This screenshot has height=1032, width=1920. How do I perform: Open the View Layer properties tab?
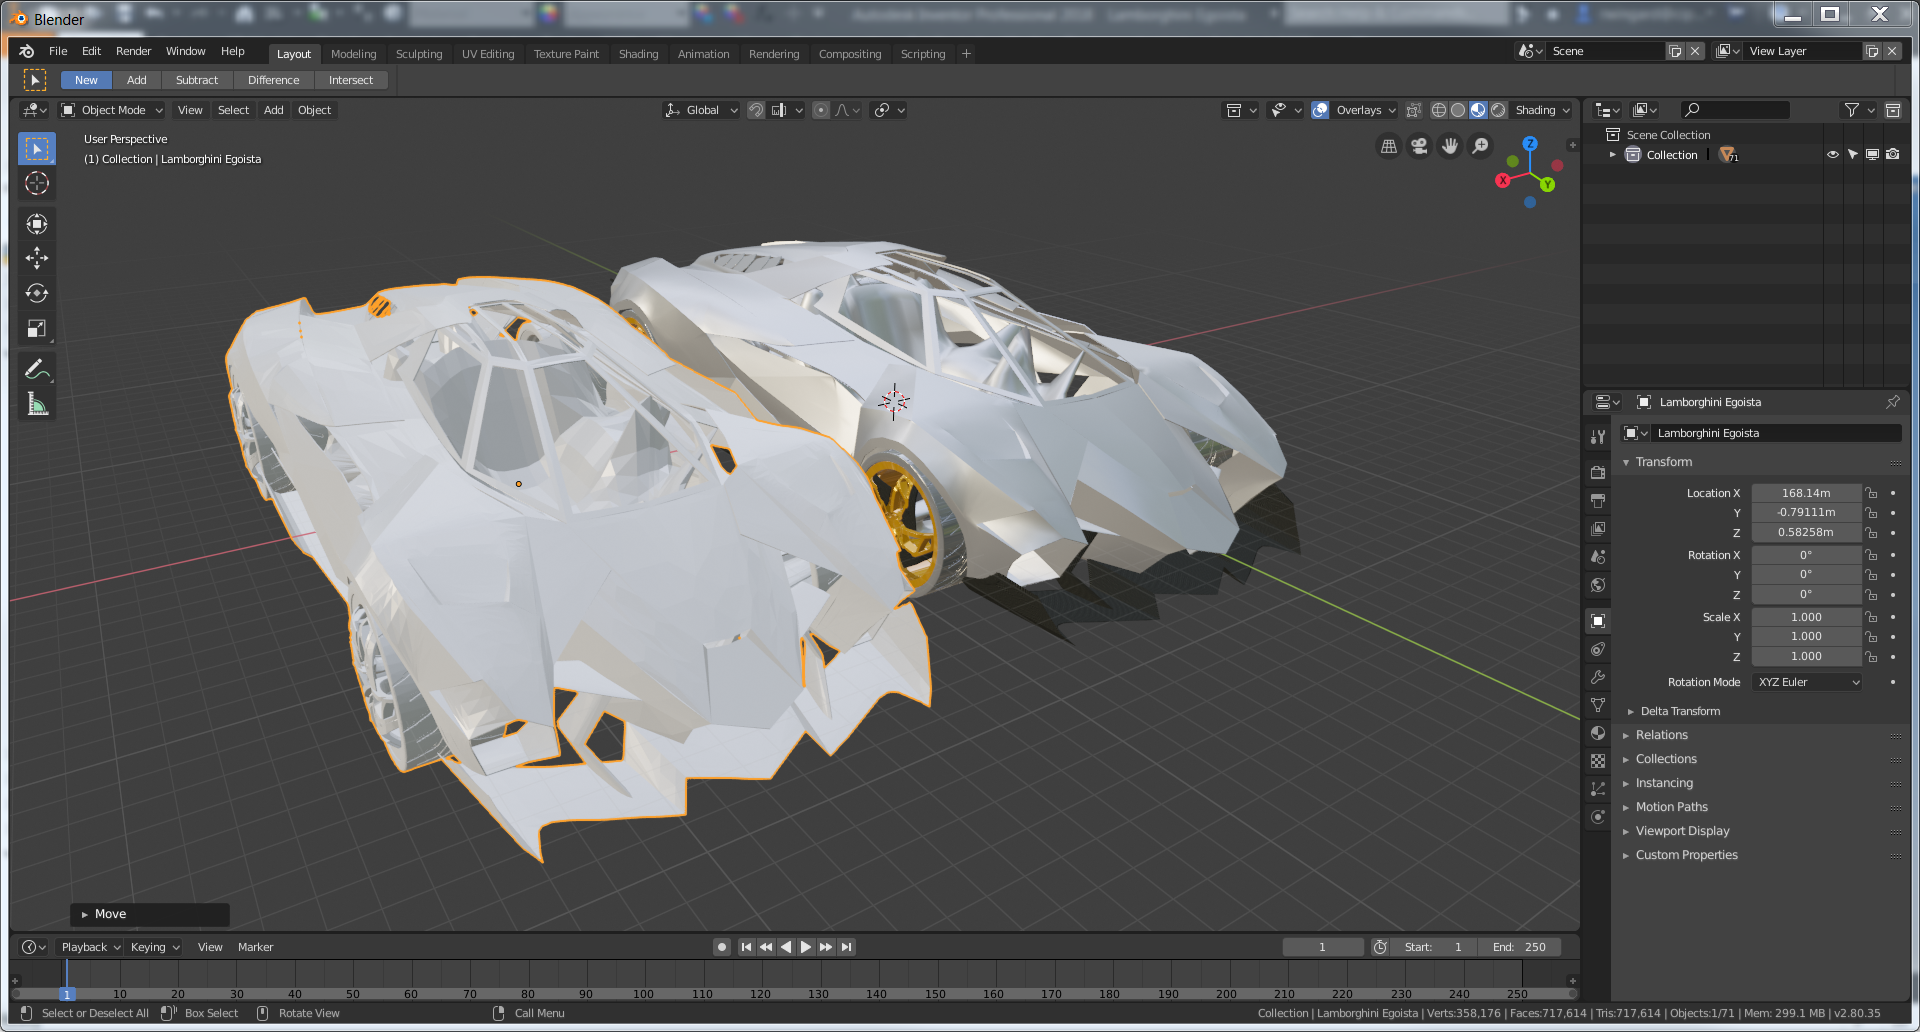[1598, 528]
